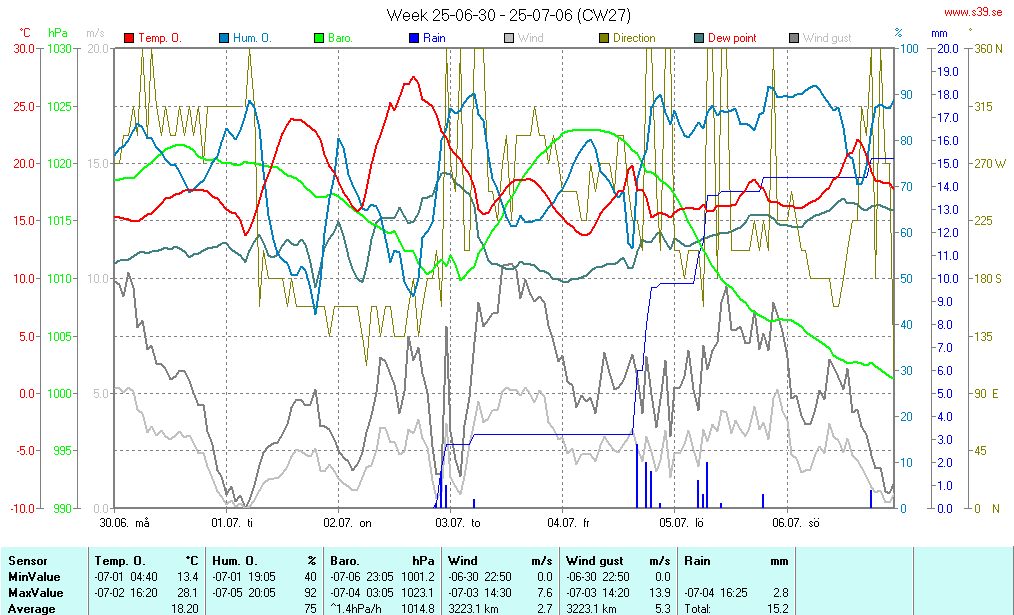Click the '01.07. ti' date label
The width and height of the screenshot is (1014, 615).
[232, 523]
